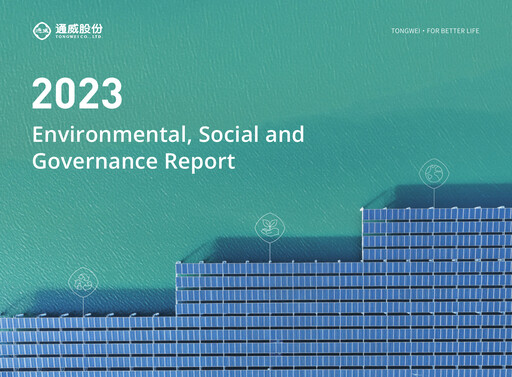The width and height of the screenshot is (512, 377).
Task: Click the recycling arrows icon
Action: point(83,282)
